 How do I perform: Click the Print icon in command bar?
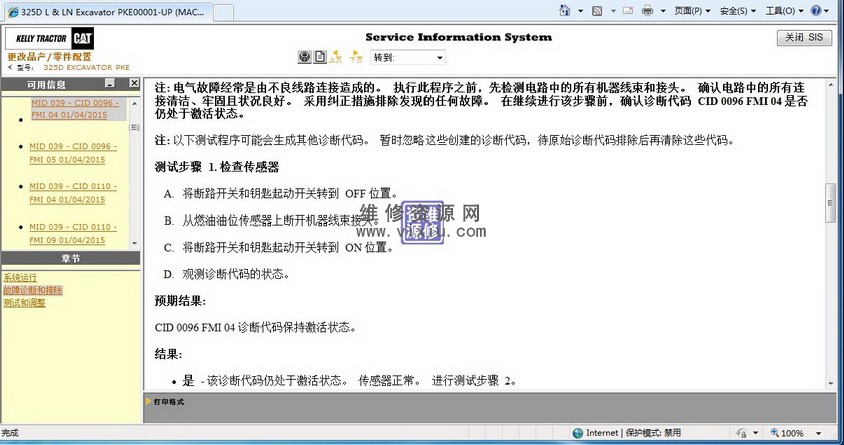click(x=647, y=10)
